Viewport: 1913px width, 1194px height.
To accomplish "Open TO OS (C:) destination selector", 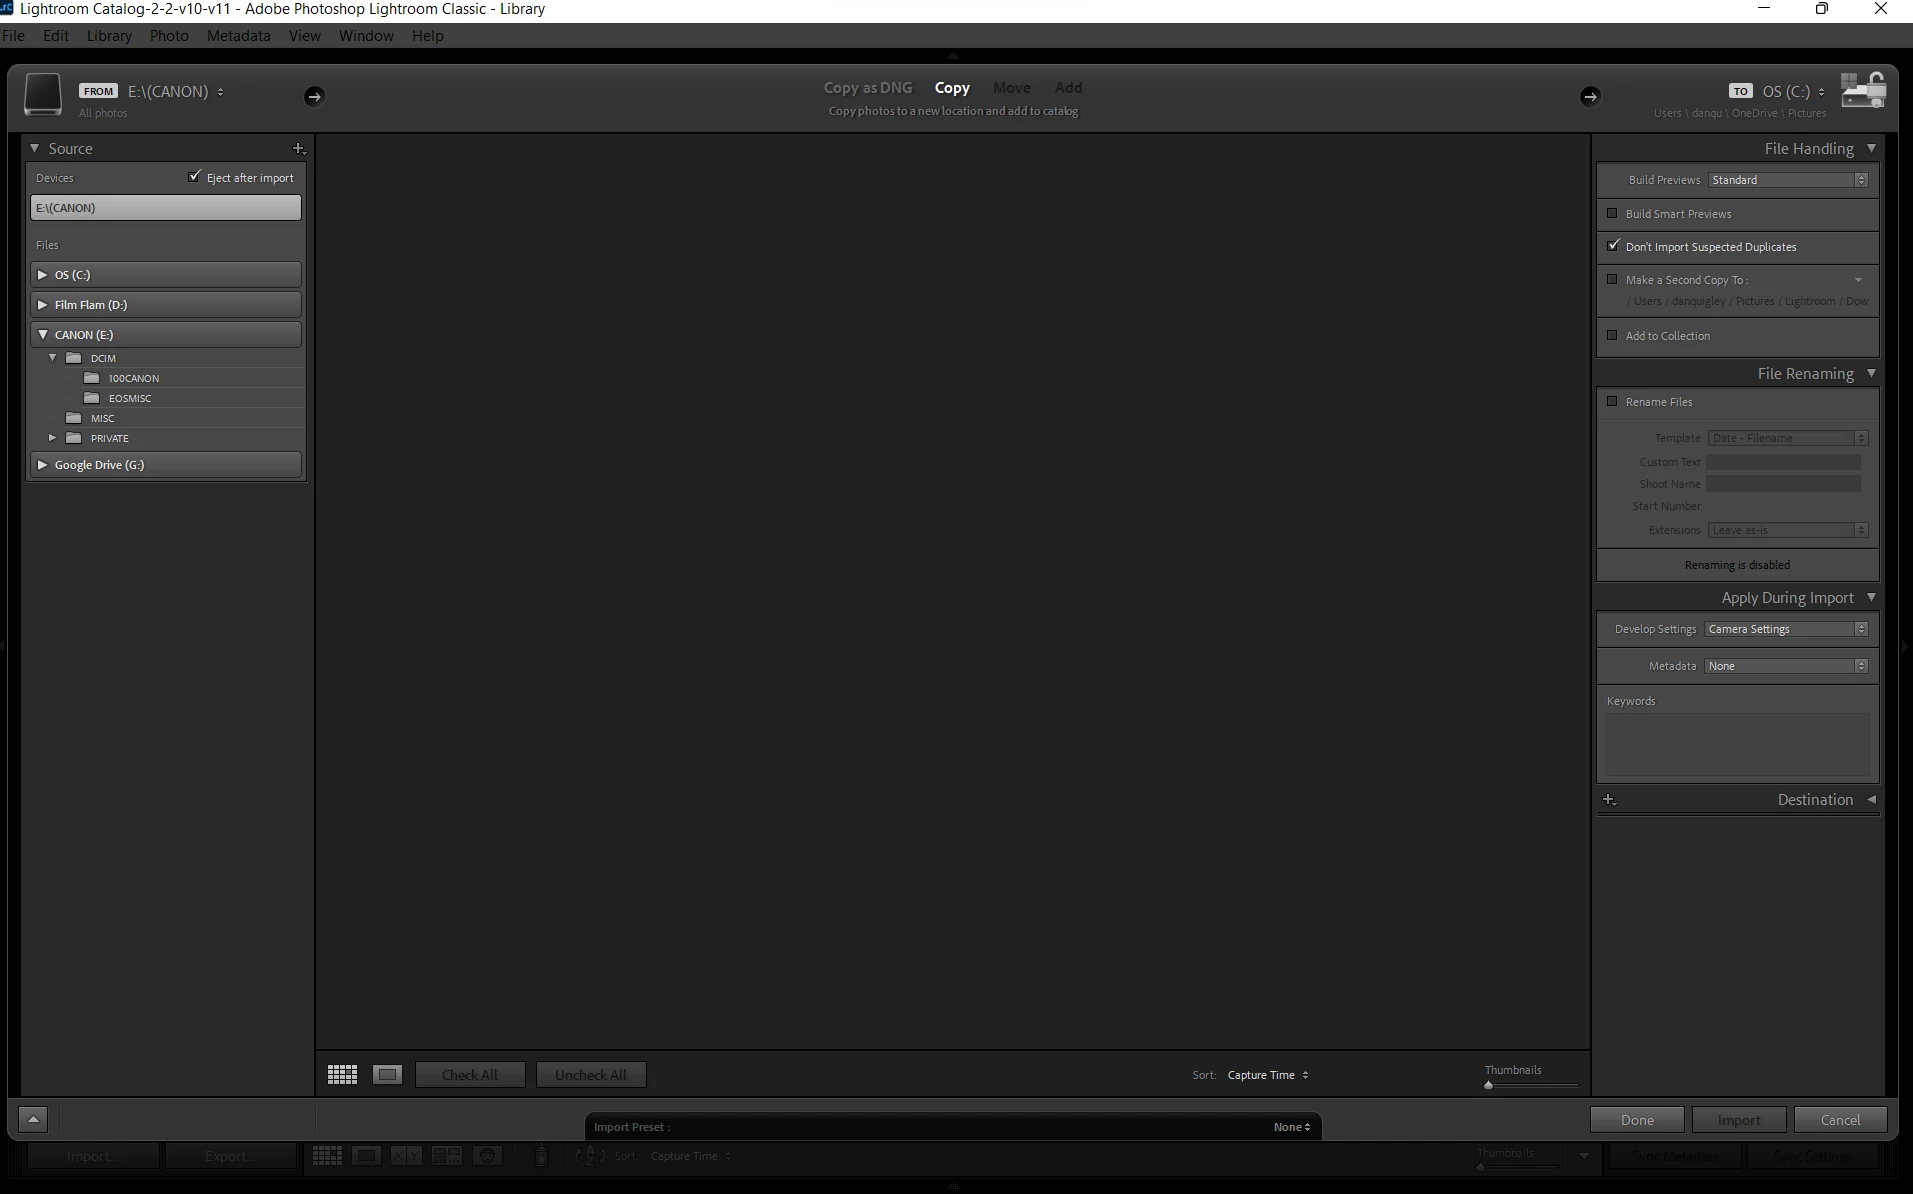I will coord(1793,91).
